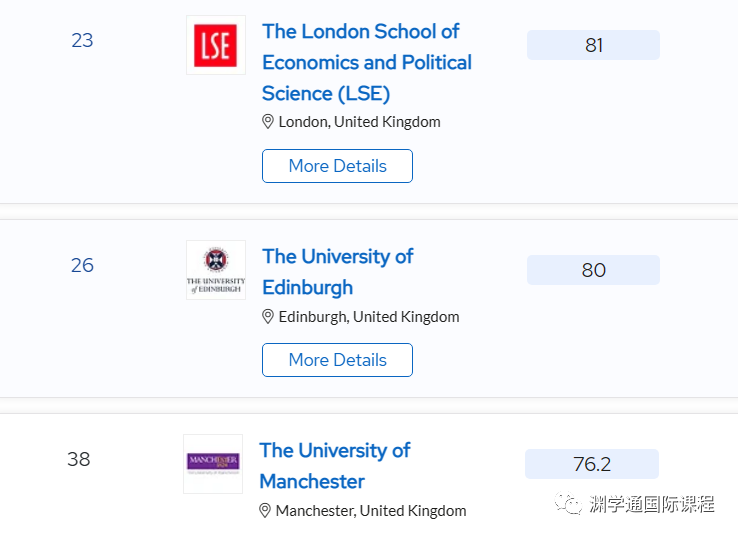Open The London School of Economics link
This screenshot has height=536, width=738.
(x=367, y=63)
